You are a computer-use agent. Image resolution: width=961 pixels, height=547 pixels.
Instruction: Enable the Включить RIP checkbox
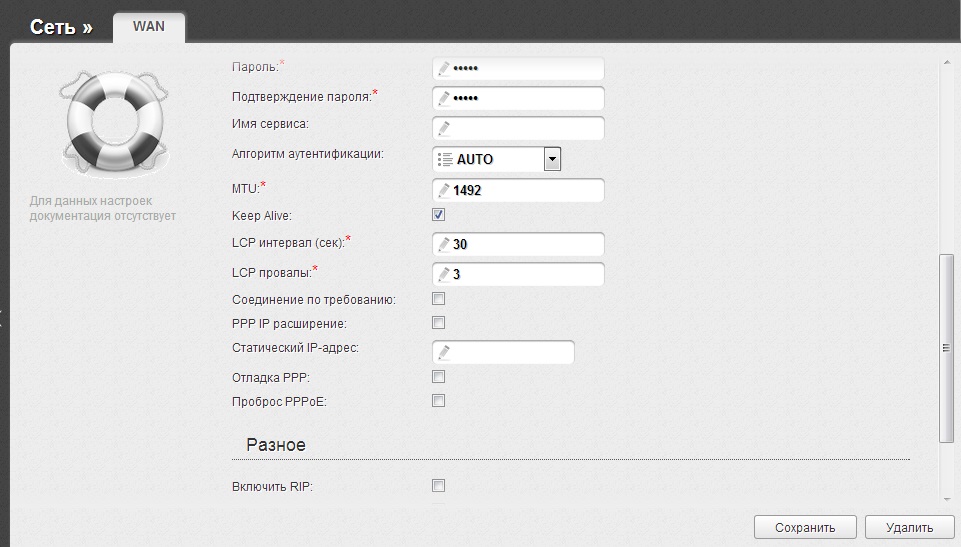pos(438,486)
